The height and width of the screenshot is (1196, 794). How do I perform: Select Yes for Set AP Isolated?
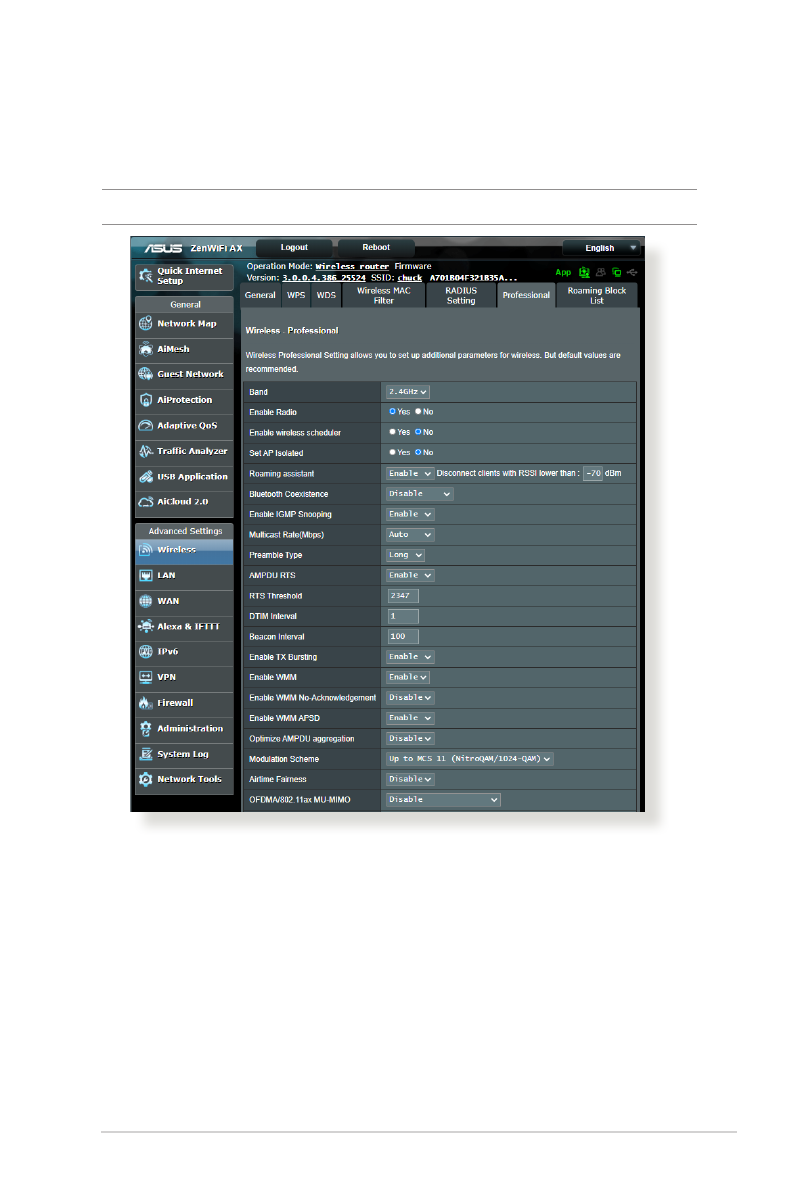point(392,452)
